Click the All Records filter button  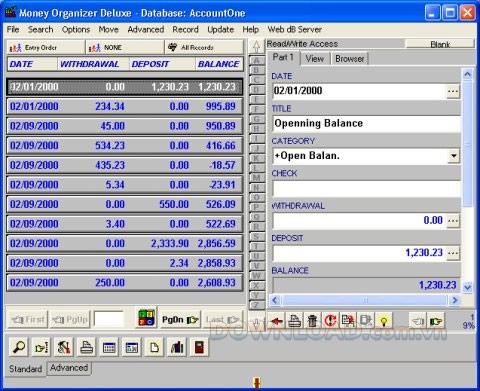tap(204, 47)
